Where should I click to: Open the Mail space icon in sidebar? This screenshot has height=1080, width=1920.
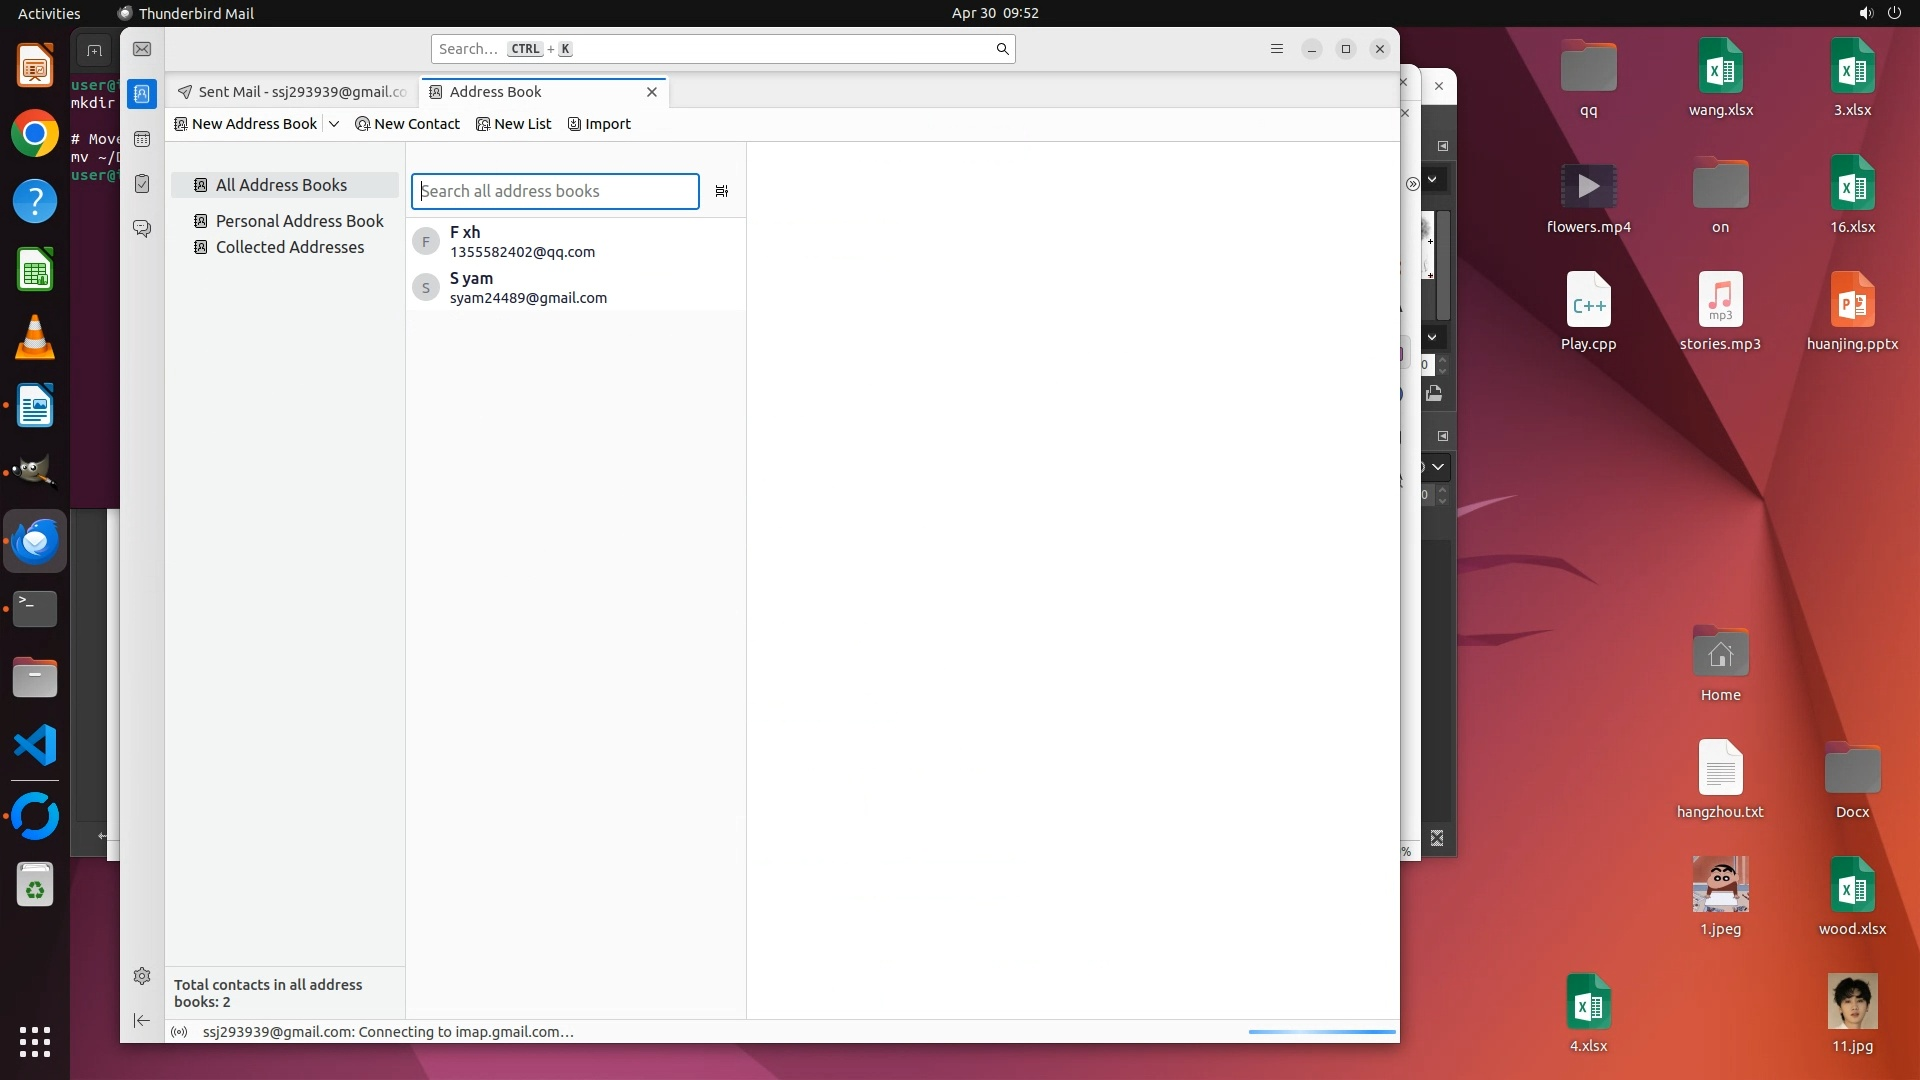142,49
